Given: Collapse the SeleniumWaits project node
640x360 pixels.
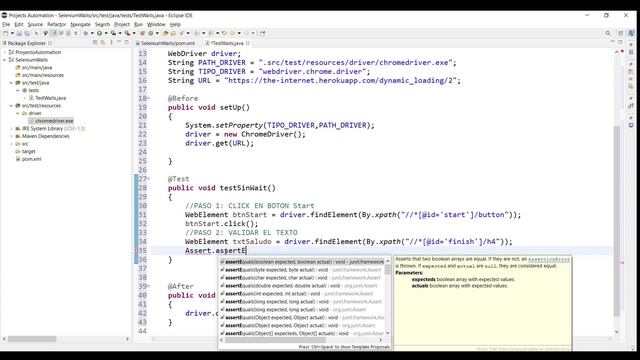Looking at the screenshot, I should pos(5,60).
